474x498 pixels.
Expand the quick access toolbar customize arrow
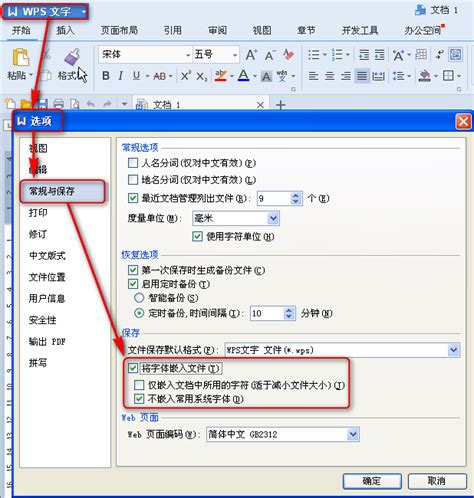(124, 104)
